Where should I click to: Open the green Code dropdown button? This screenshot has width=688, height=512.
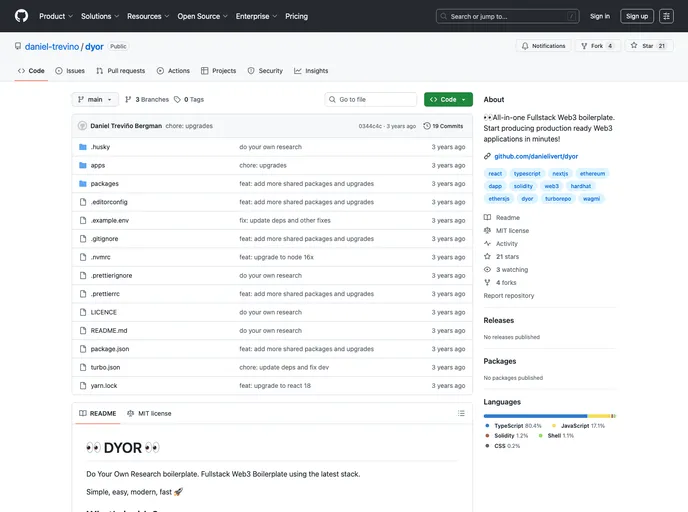pyautogui.click(x=448, y=100)
